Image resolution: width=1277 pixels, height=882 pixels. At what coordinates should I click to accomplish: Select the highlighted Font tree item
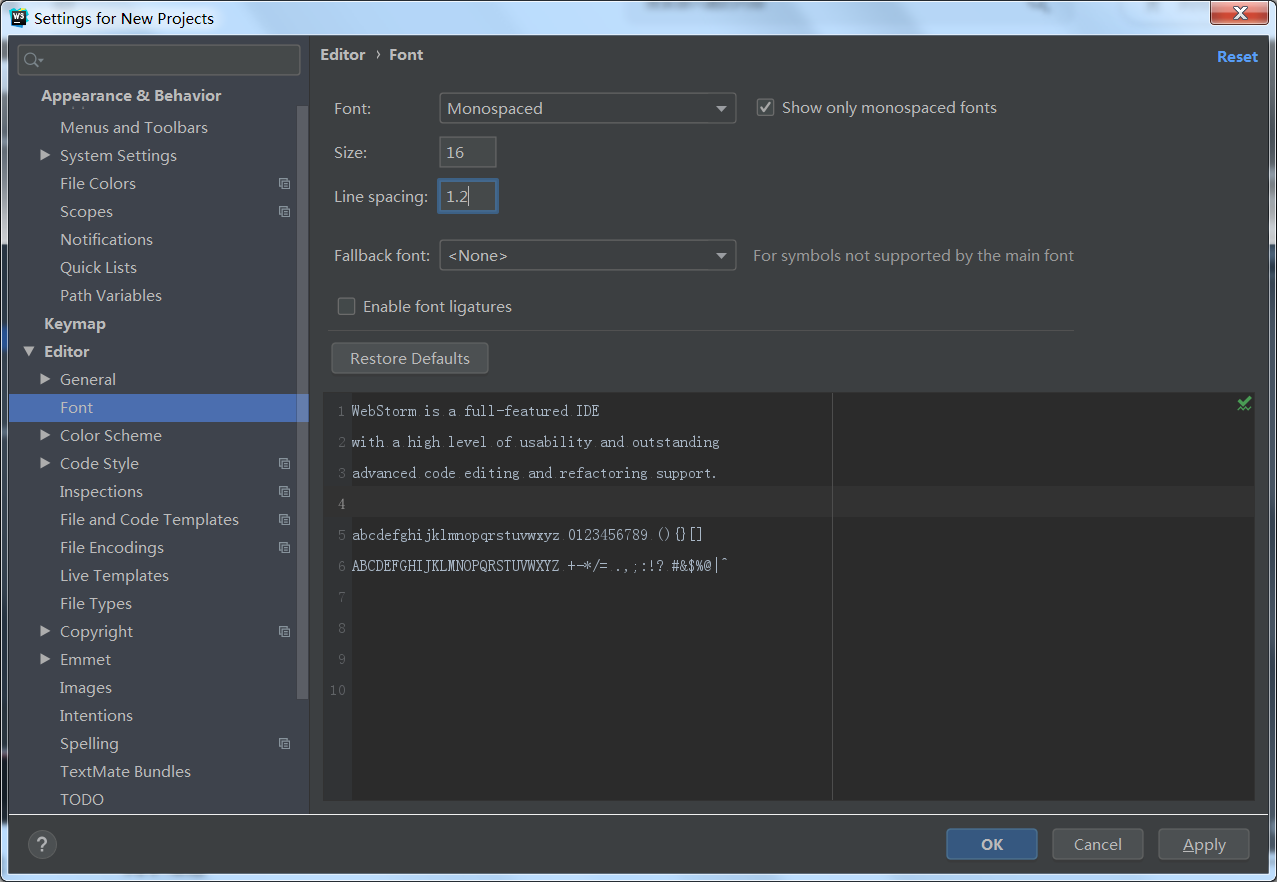point(159,407)
